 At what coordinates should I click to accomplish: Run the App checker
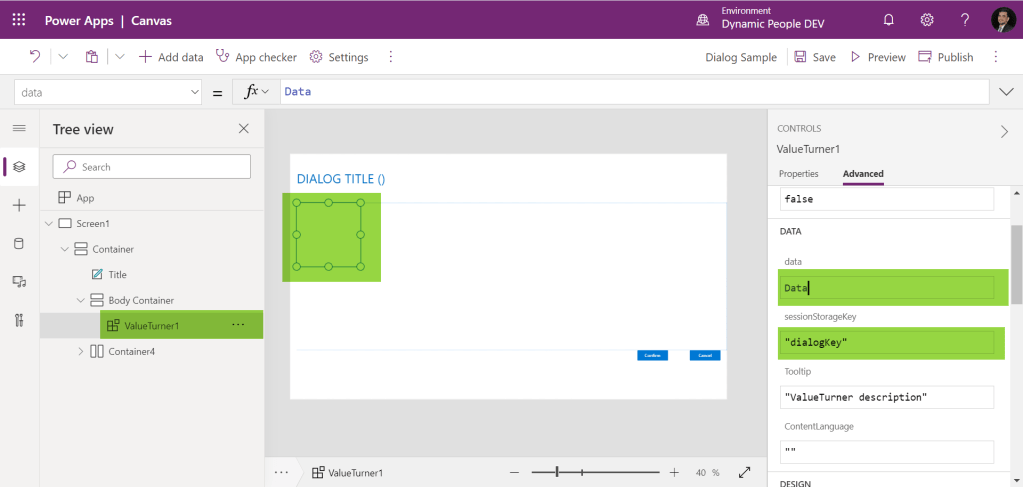coord(256,57)
